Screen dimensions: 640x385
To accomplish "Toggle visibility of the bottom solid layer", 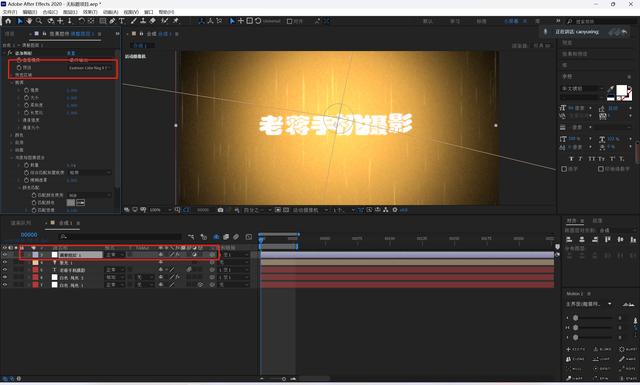I will click(5, 285).
